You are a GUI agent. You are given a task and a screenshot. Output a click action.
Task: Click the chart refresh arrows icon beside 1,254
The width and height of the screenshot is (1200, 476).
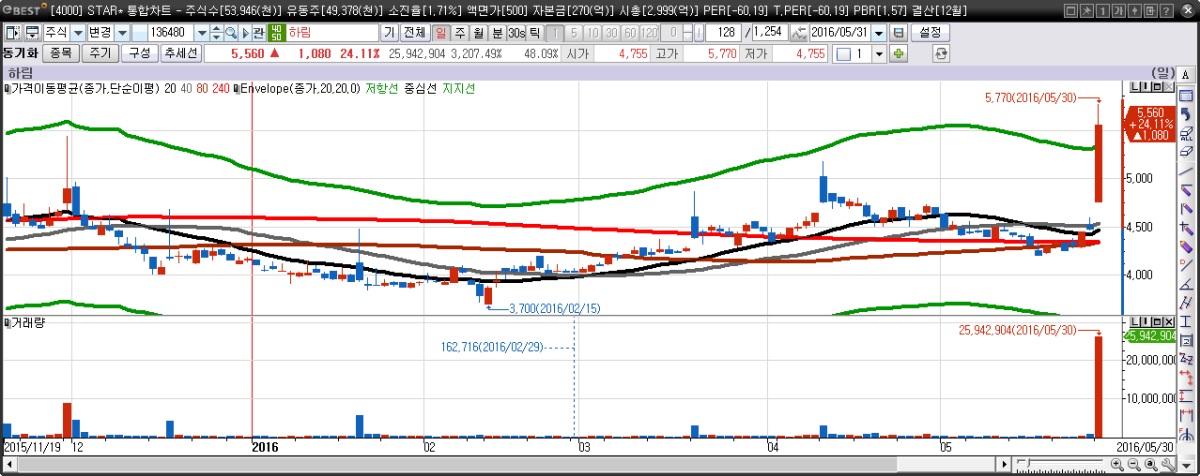(798, 32)
